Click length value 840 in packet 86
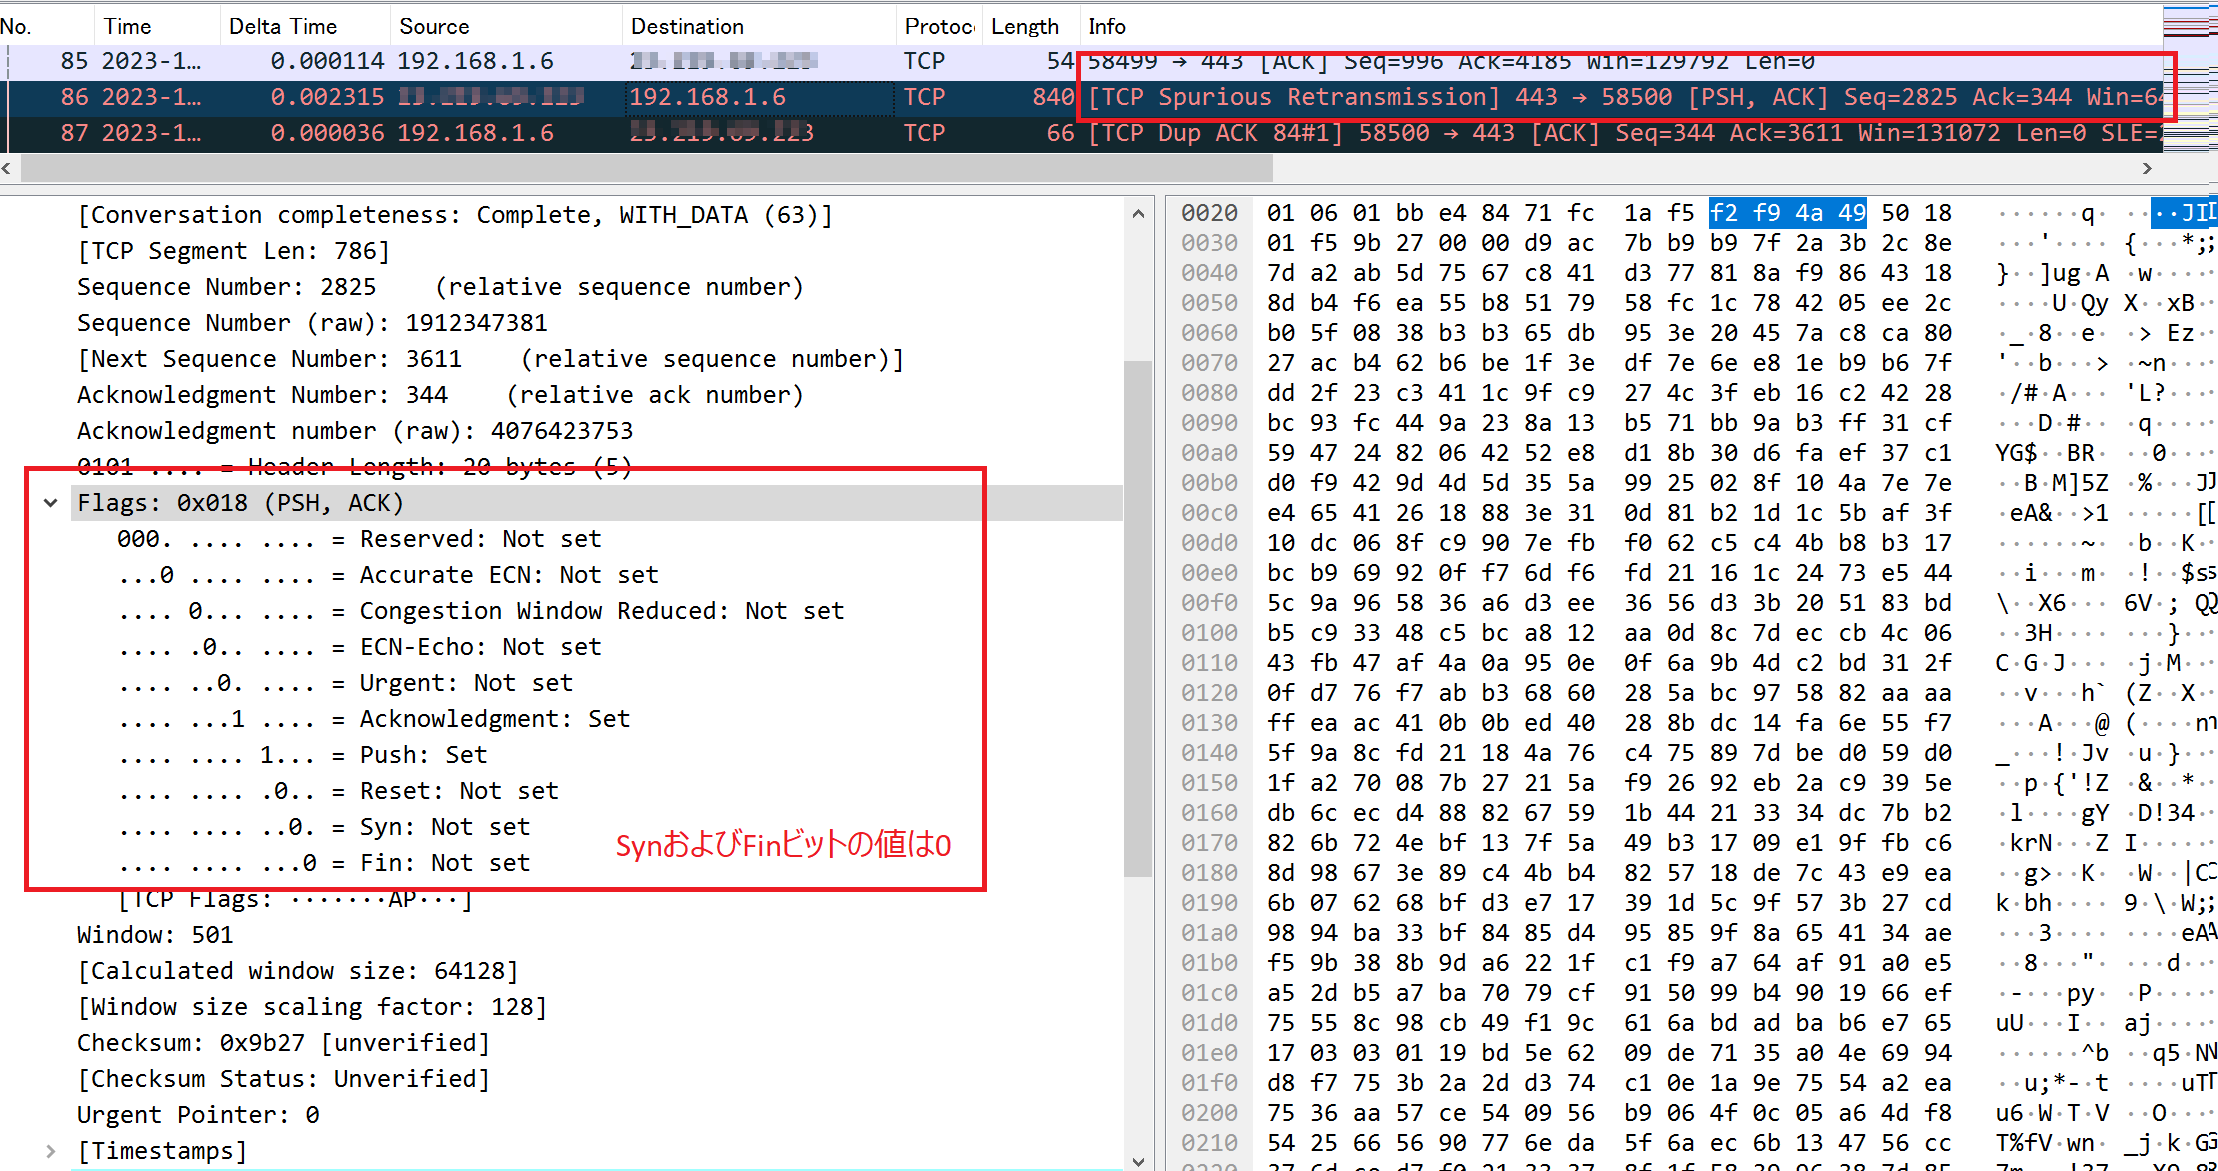Image resolution: width=2218 pixels, height=1171 pixels. point(1053,97)
